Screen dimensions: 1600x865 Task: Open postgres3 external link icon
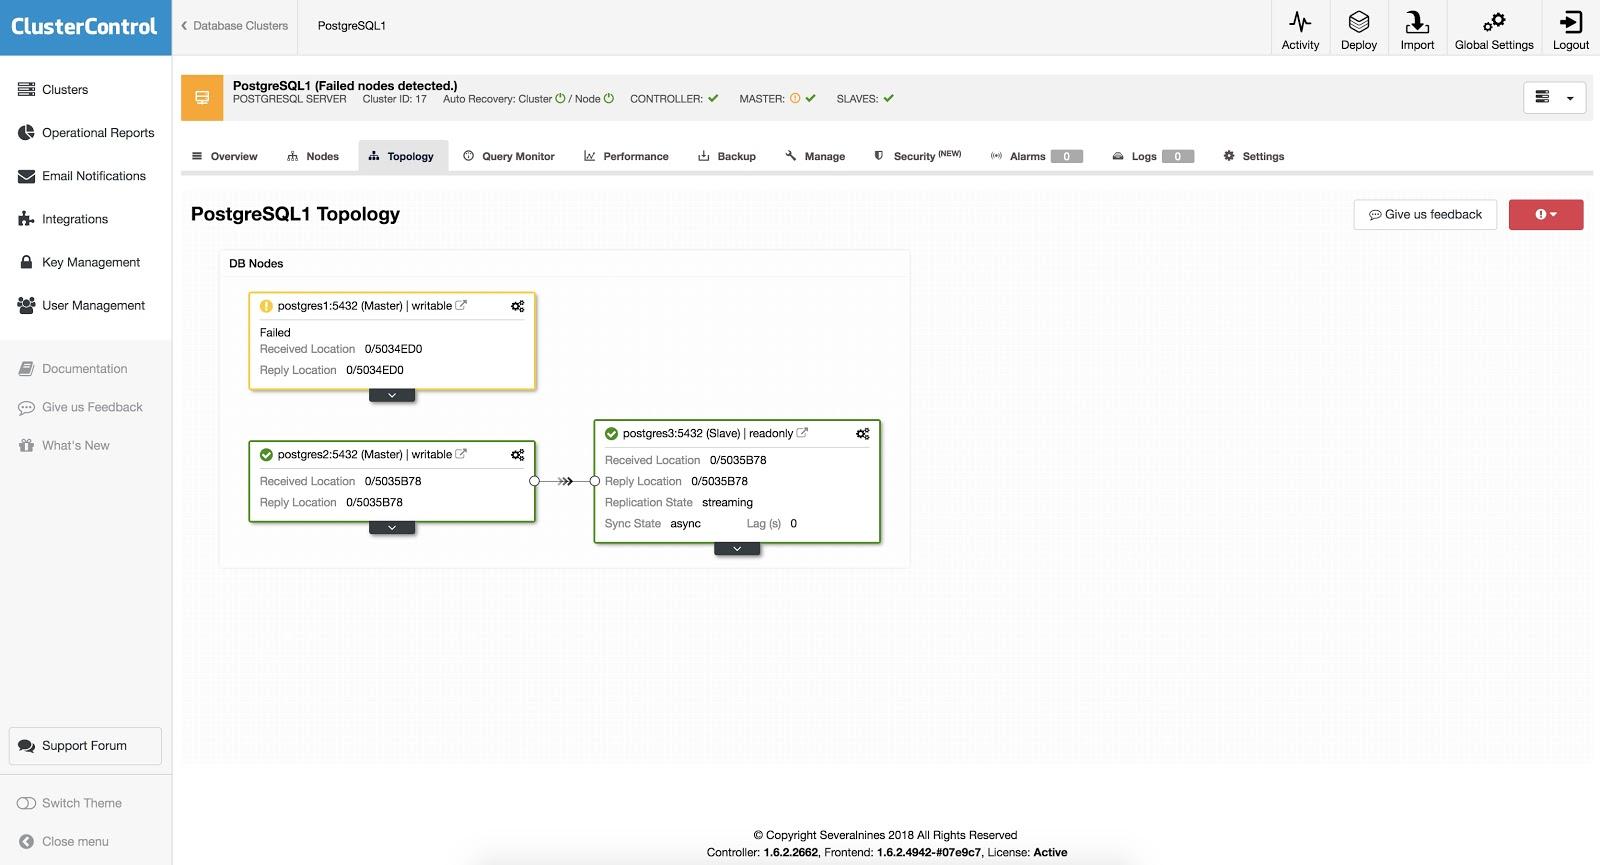[x=802, y=433]
